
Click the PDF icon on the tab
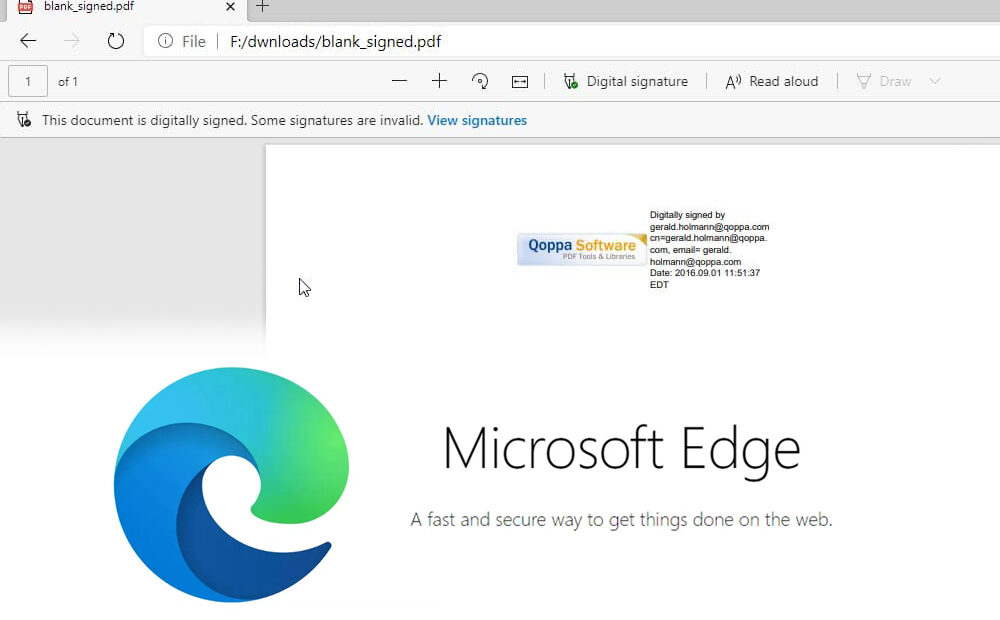coord(25,7)
